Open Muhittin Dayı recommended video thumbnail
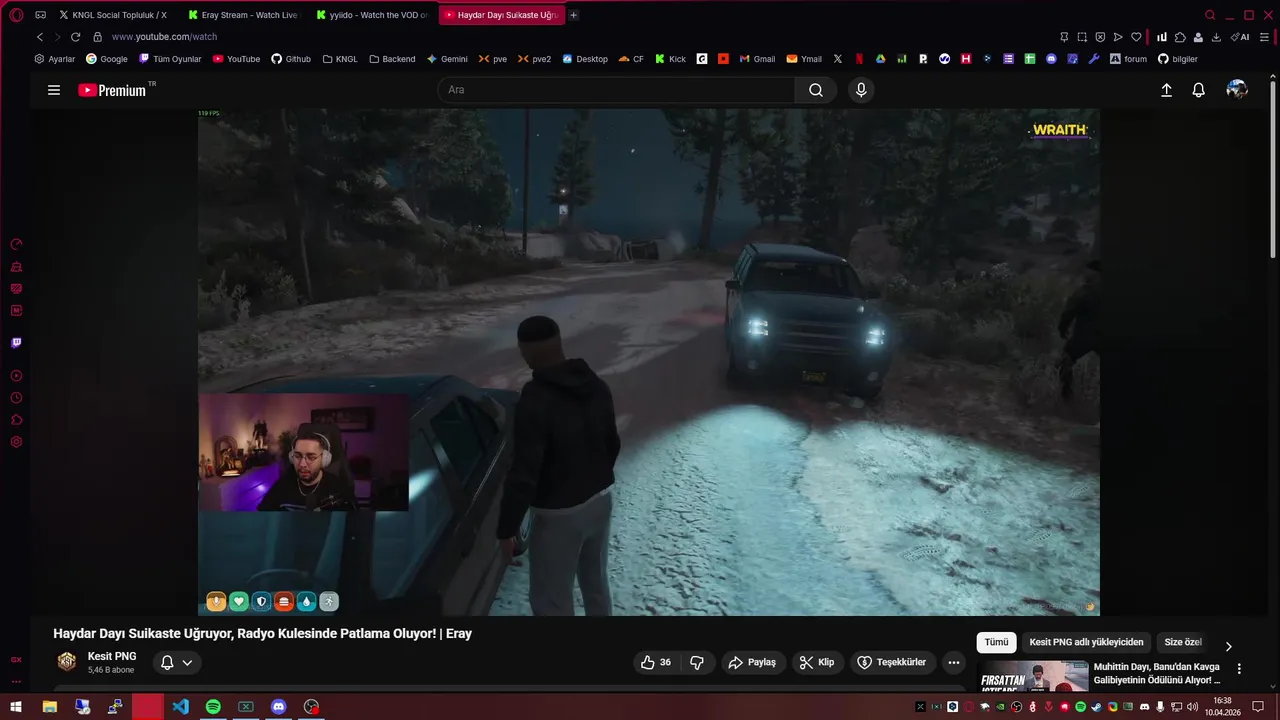The height and width of the screenshot is (720, 1280). [x=1033, y=675]
